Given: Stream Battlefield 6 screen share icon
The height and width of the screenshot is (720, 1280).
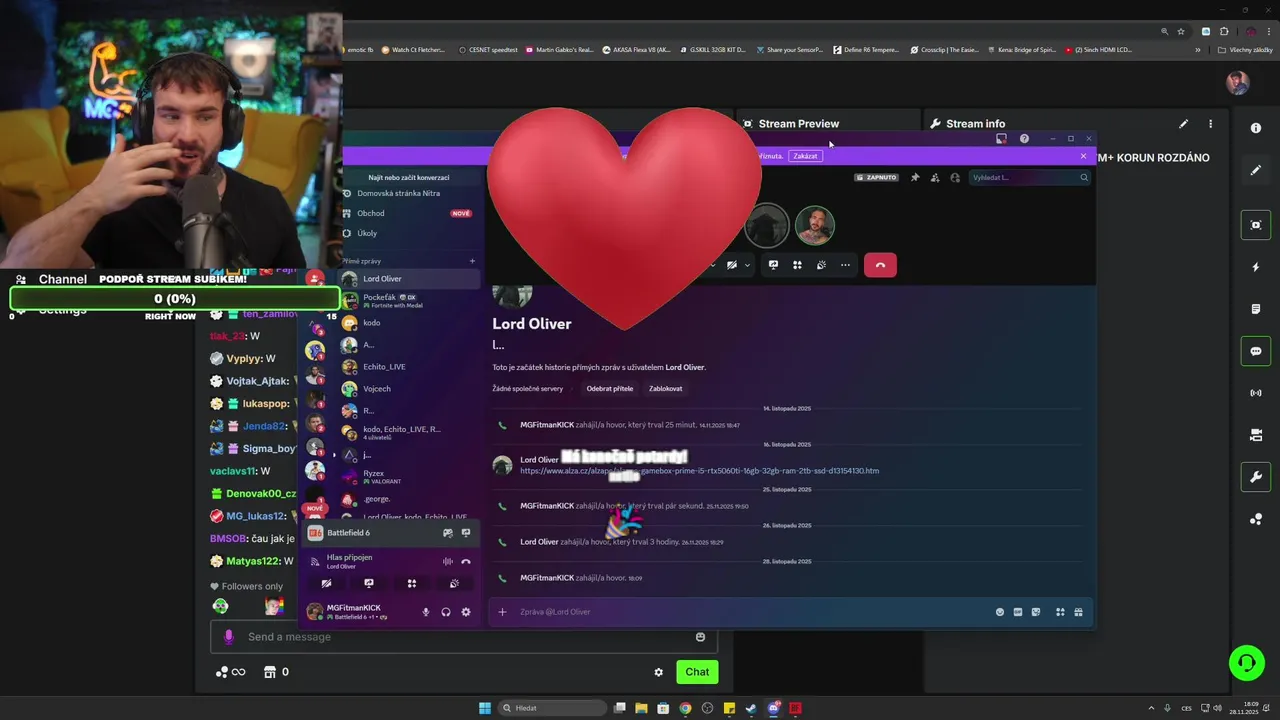Looking at the screenshot, I should [x=466, y=533].
